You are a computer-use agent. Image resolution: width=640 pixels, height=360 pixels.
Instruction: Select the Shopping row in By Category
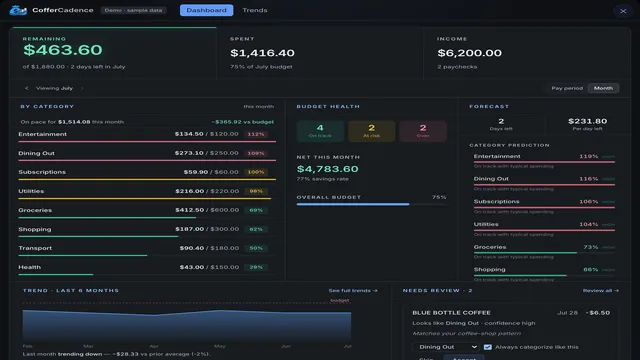click(x=147, y=231)
